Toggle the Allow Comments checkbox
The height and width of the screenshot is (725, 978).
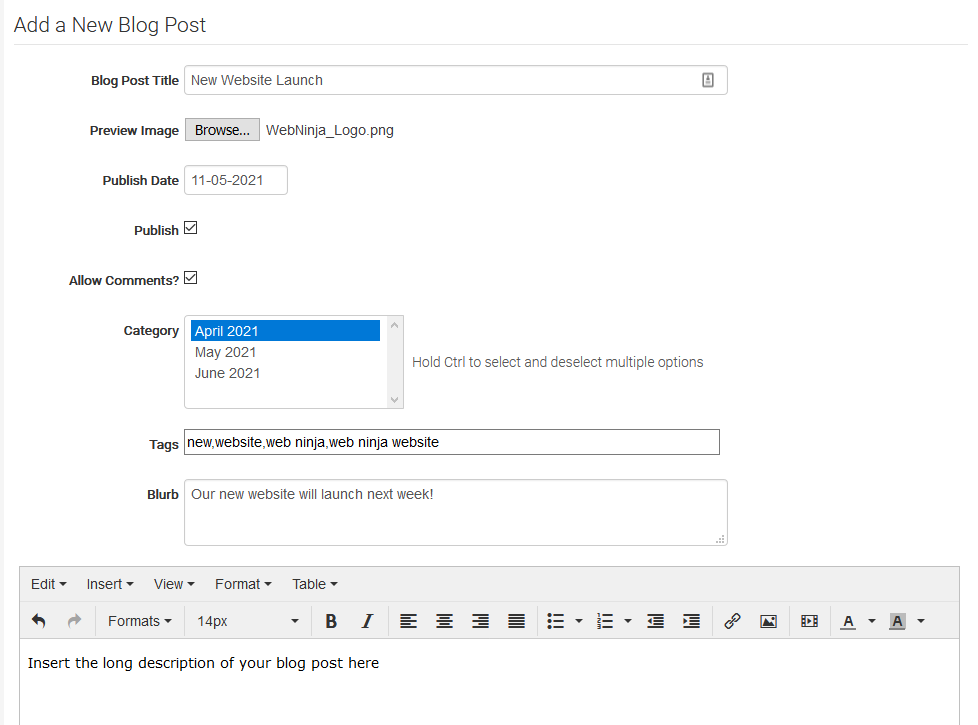click(x=191, y=278)
